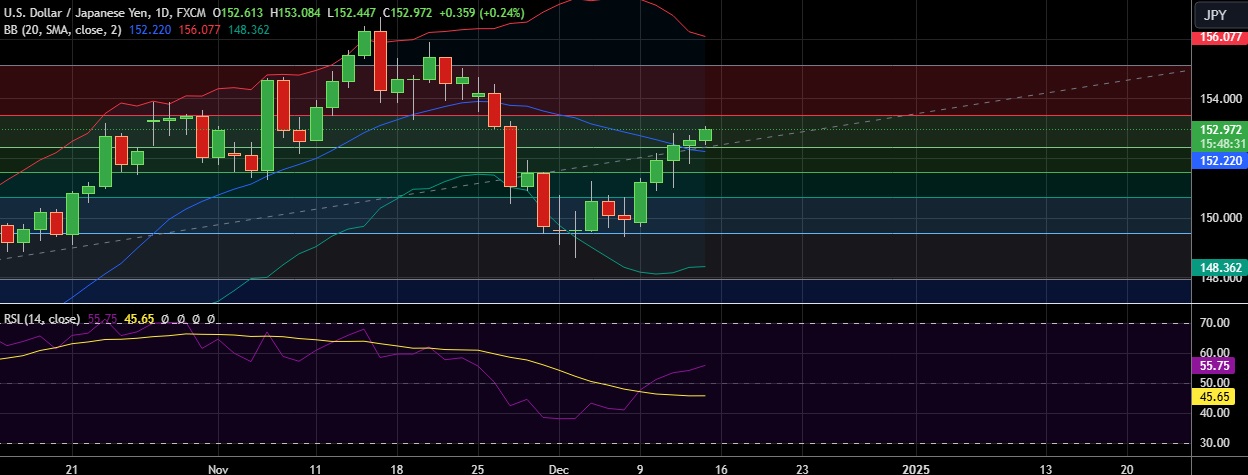Click the red 156.077 value in BB legend

click(199, 29)
